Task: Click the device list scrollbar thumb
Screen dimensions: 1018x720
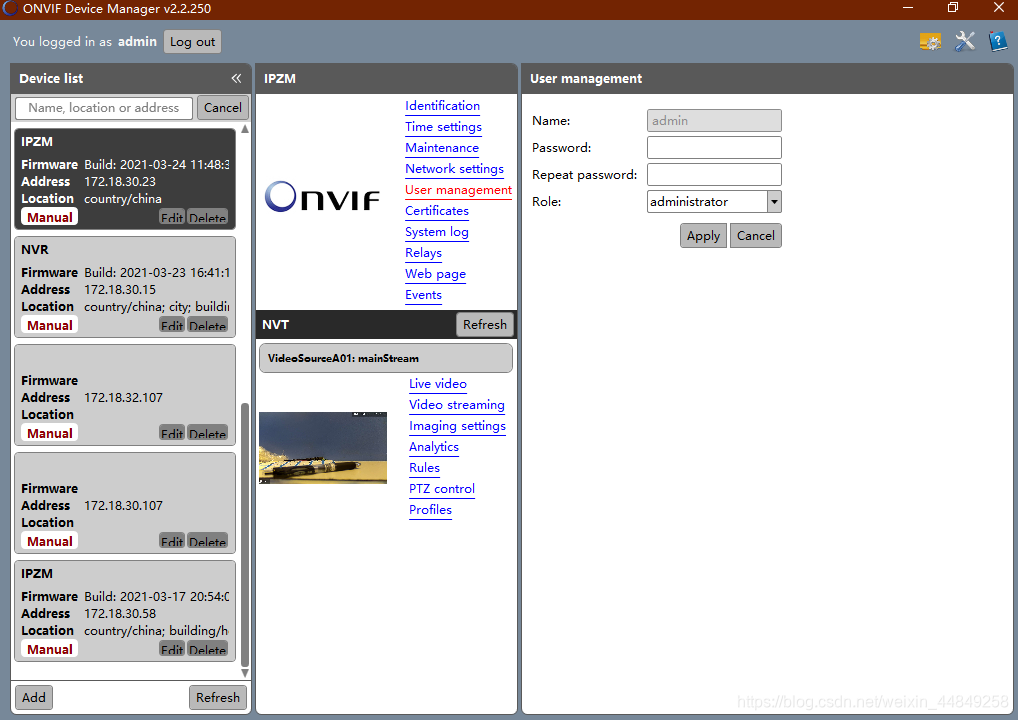Action: point(245,534)
